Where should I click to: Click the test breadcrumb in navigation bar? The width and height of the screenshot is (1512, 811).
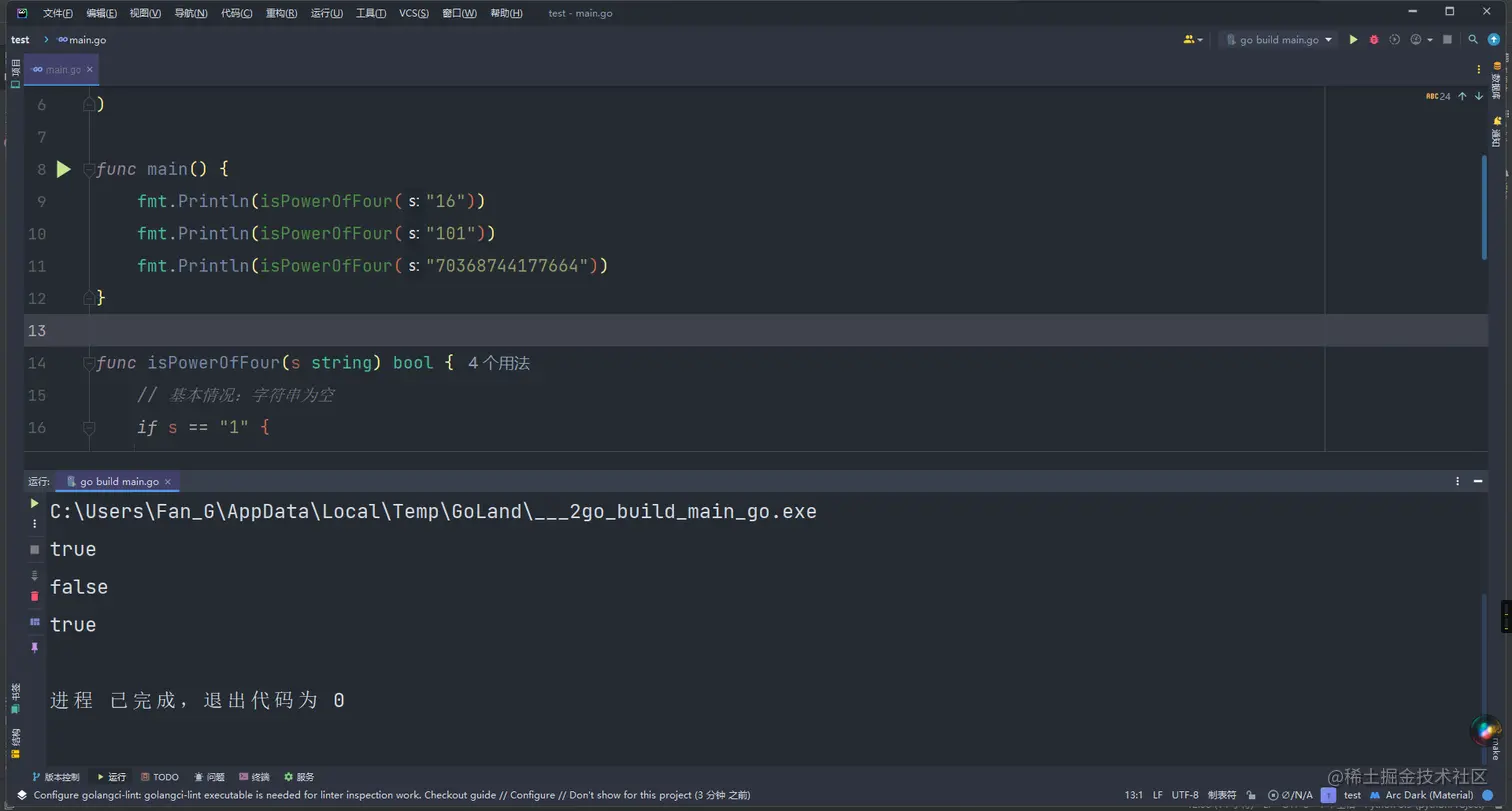click(x=20, y=40)
